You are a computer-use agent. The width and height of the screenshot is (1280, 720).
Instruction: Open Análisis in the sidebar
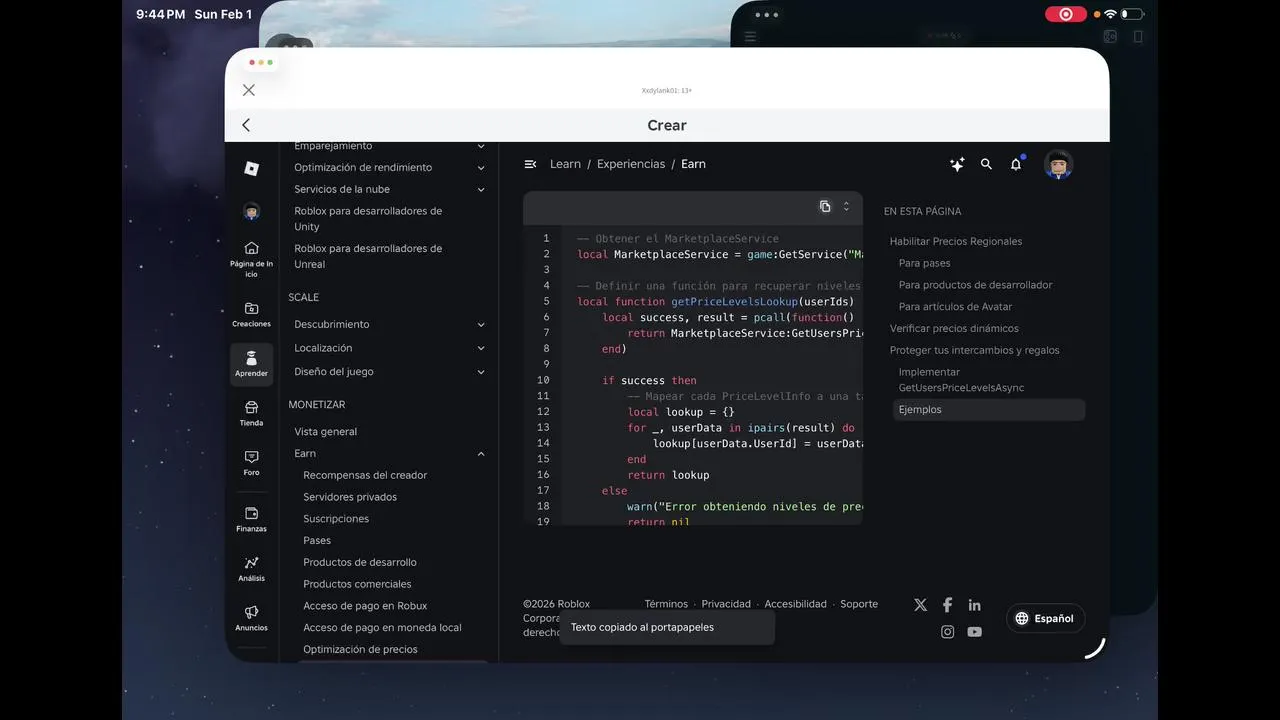coord(251,569)
